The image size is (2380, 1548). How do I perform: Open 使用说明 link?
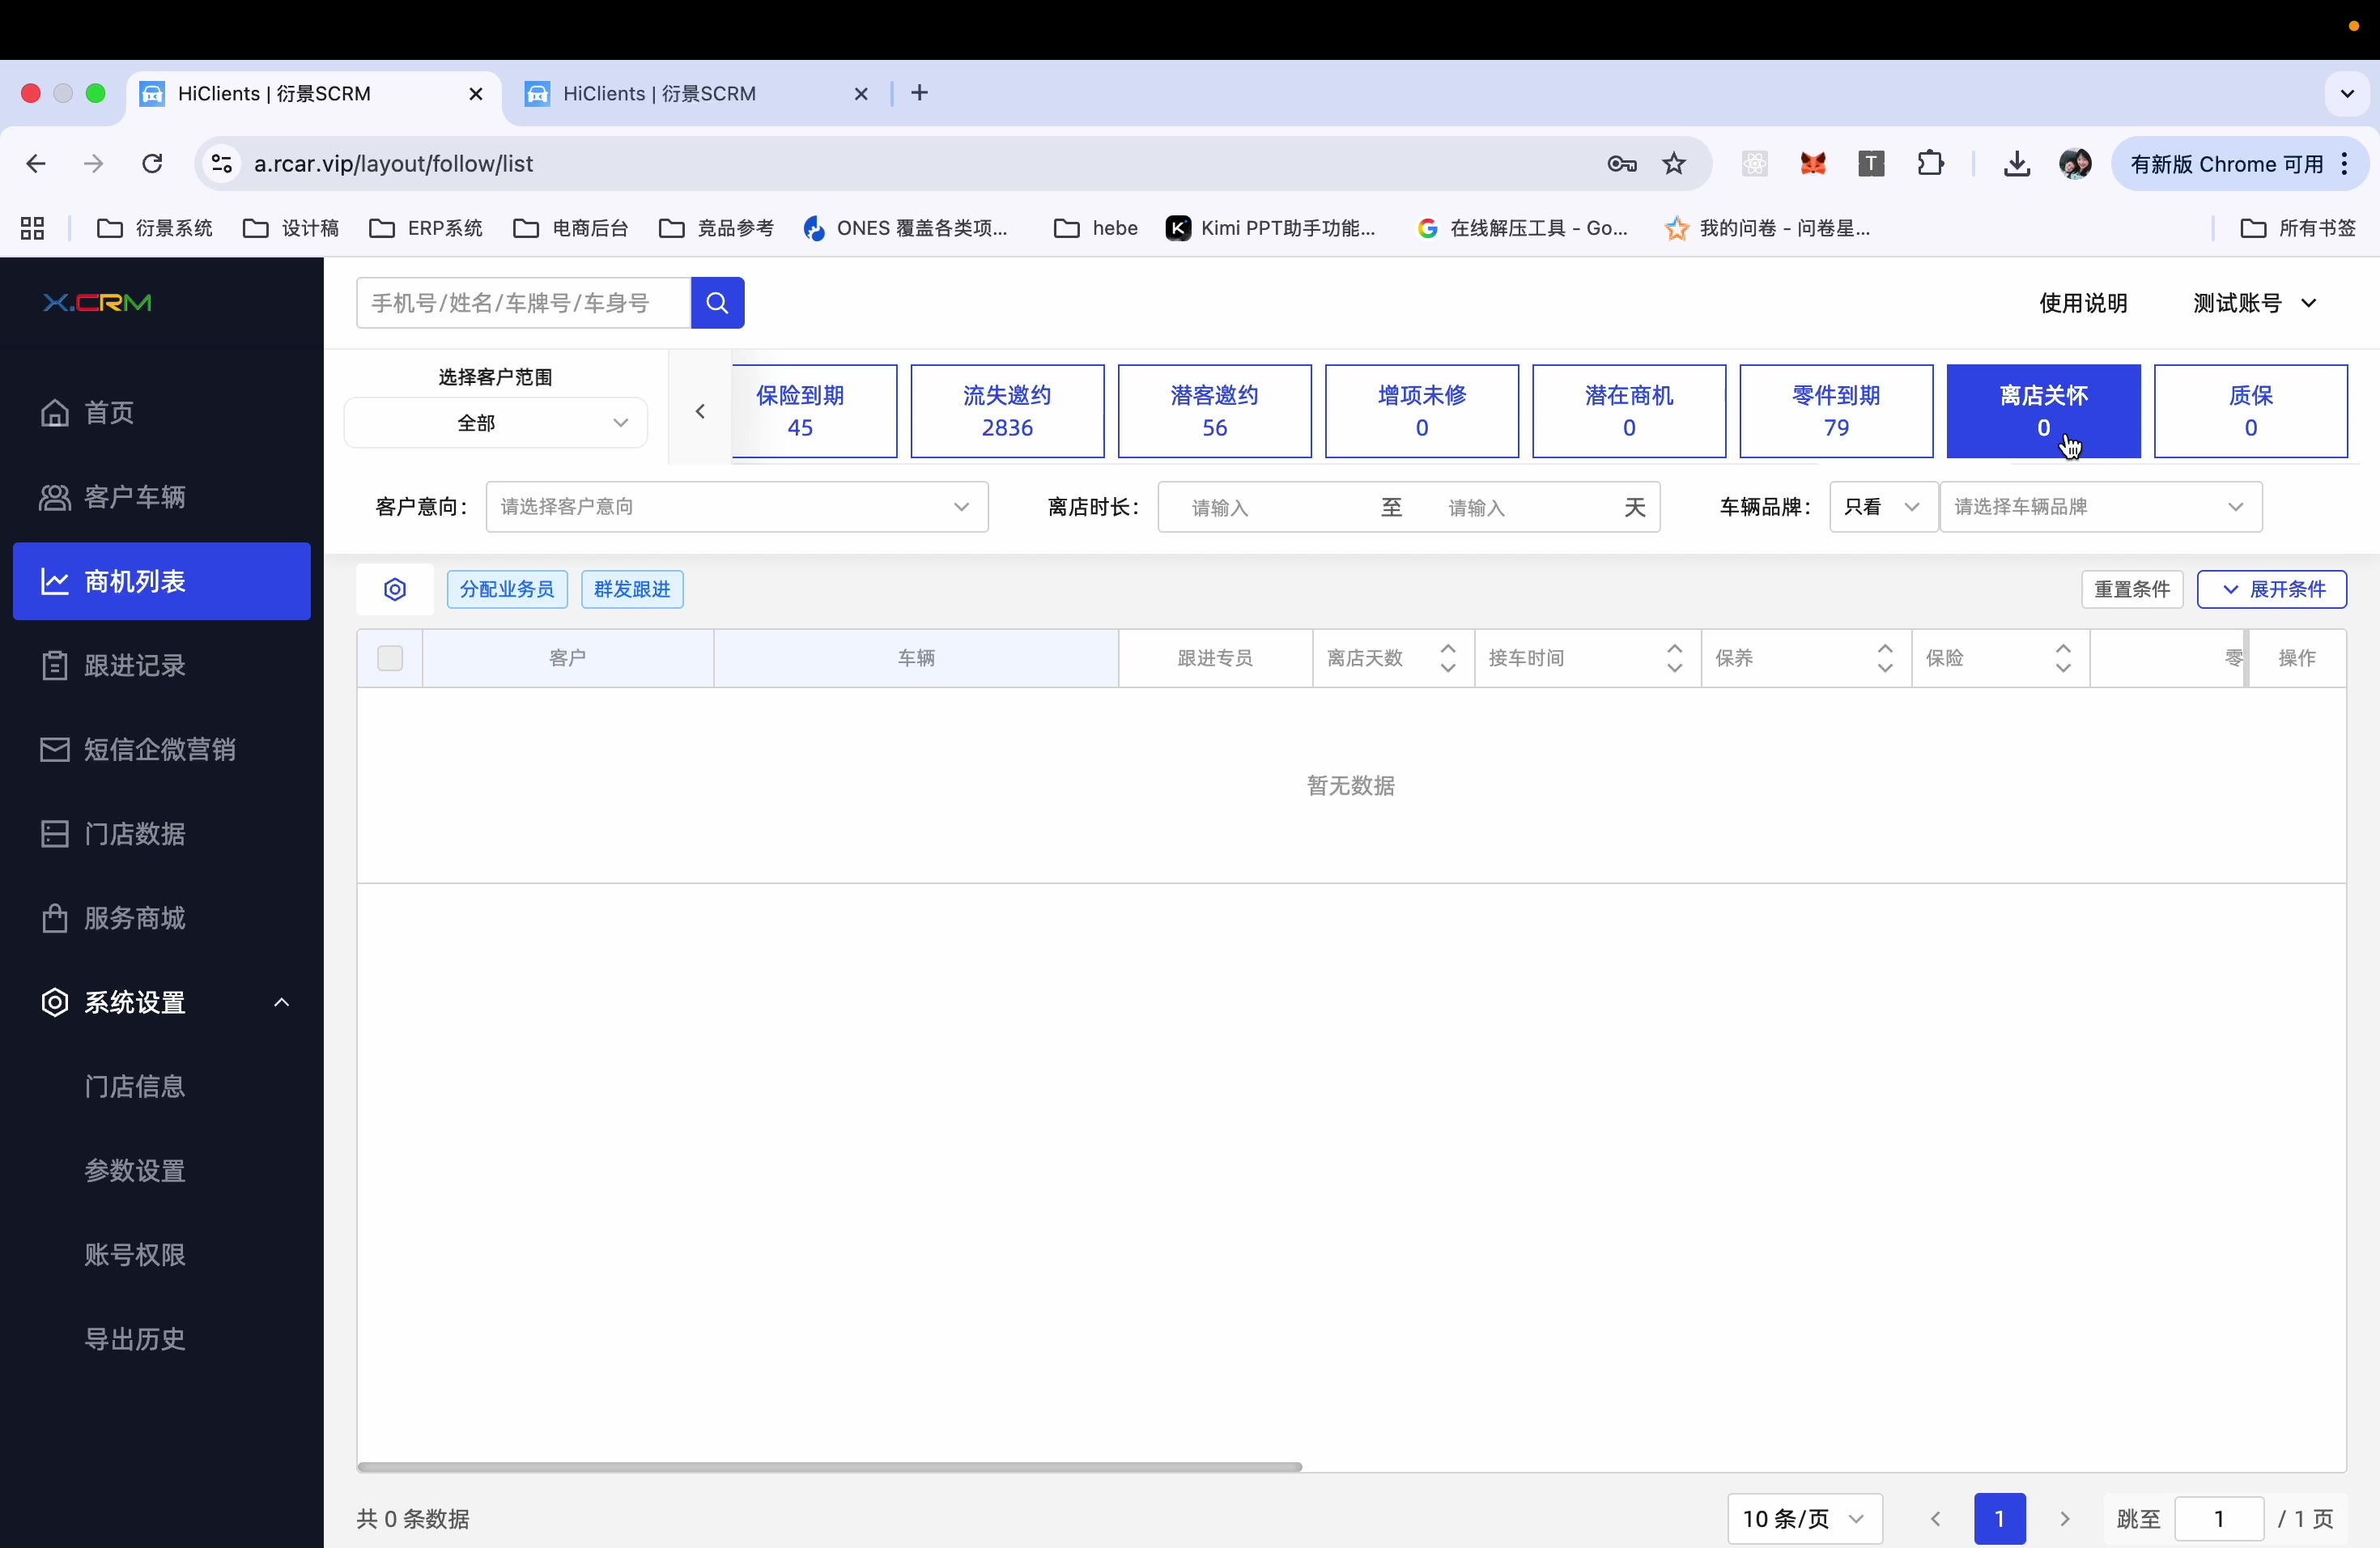(2083, 303)
